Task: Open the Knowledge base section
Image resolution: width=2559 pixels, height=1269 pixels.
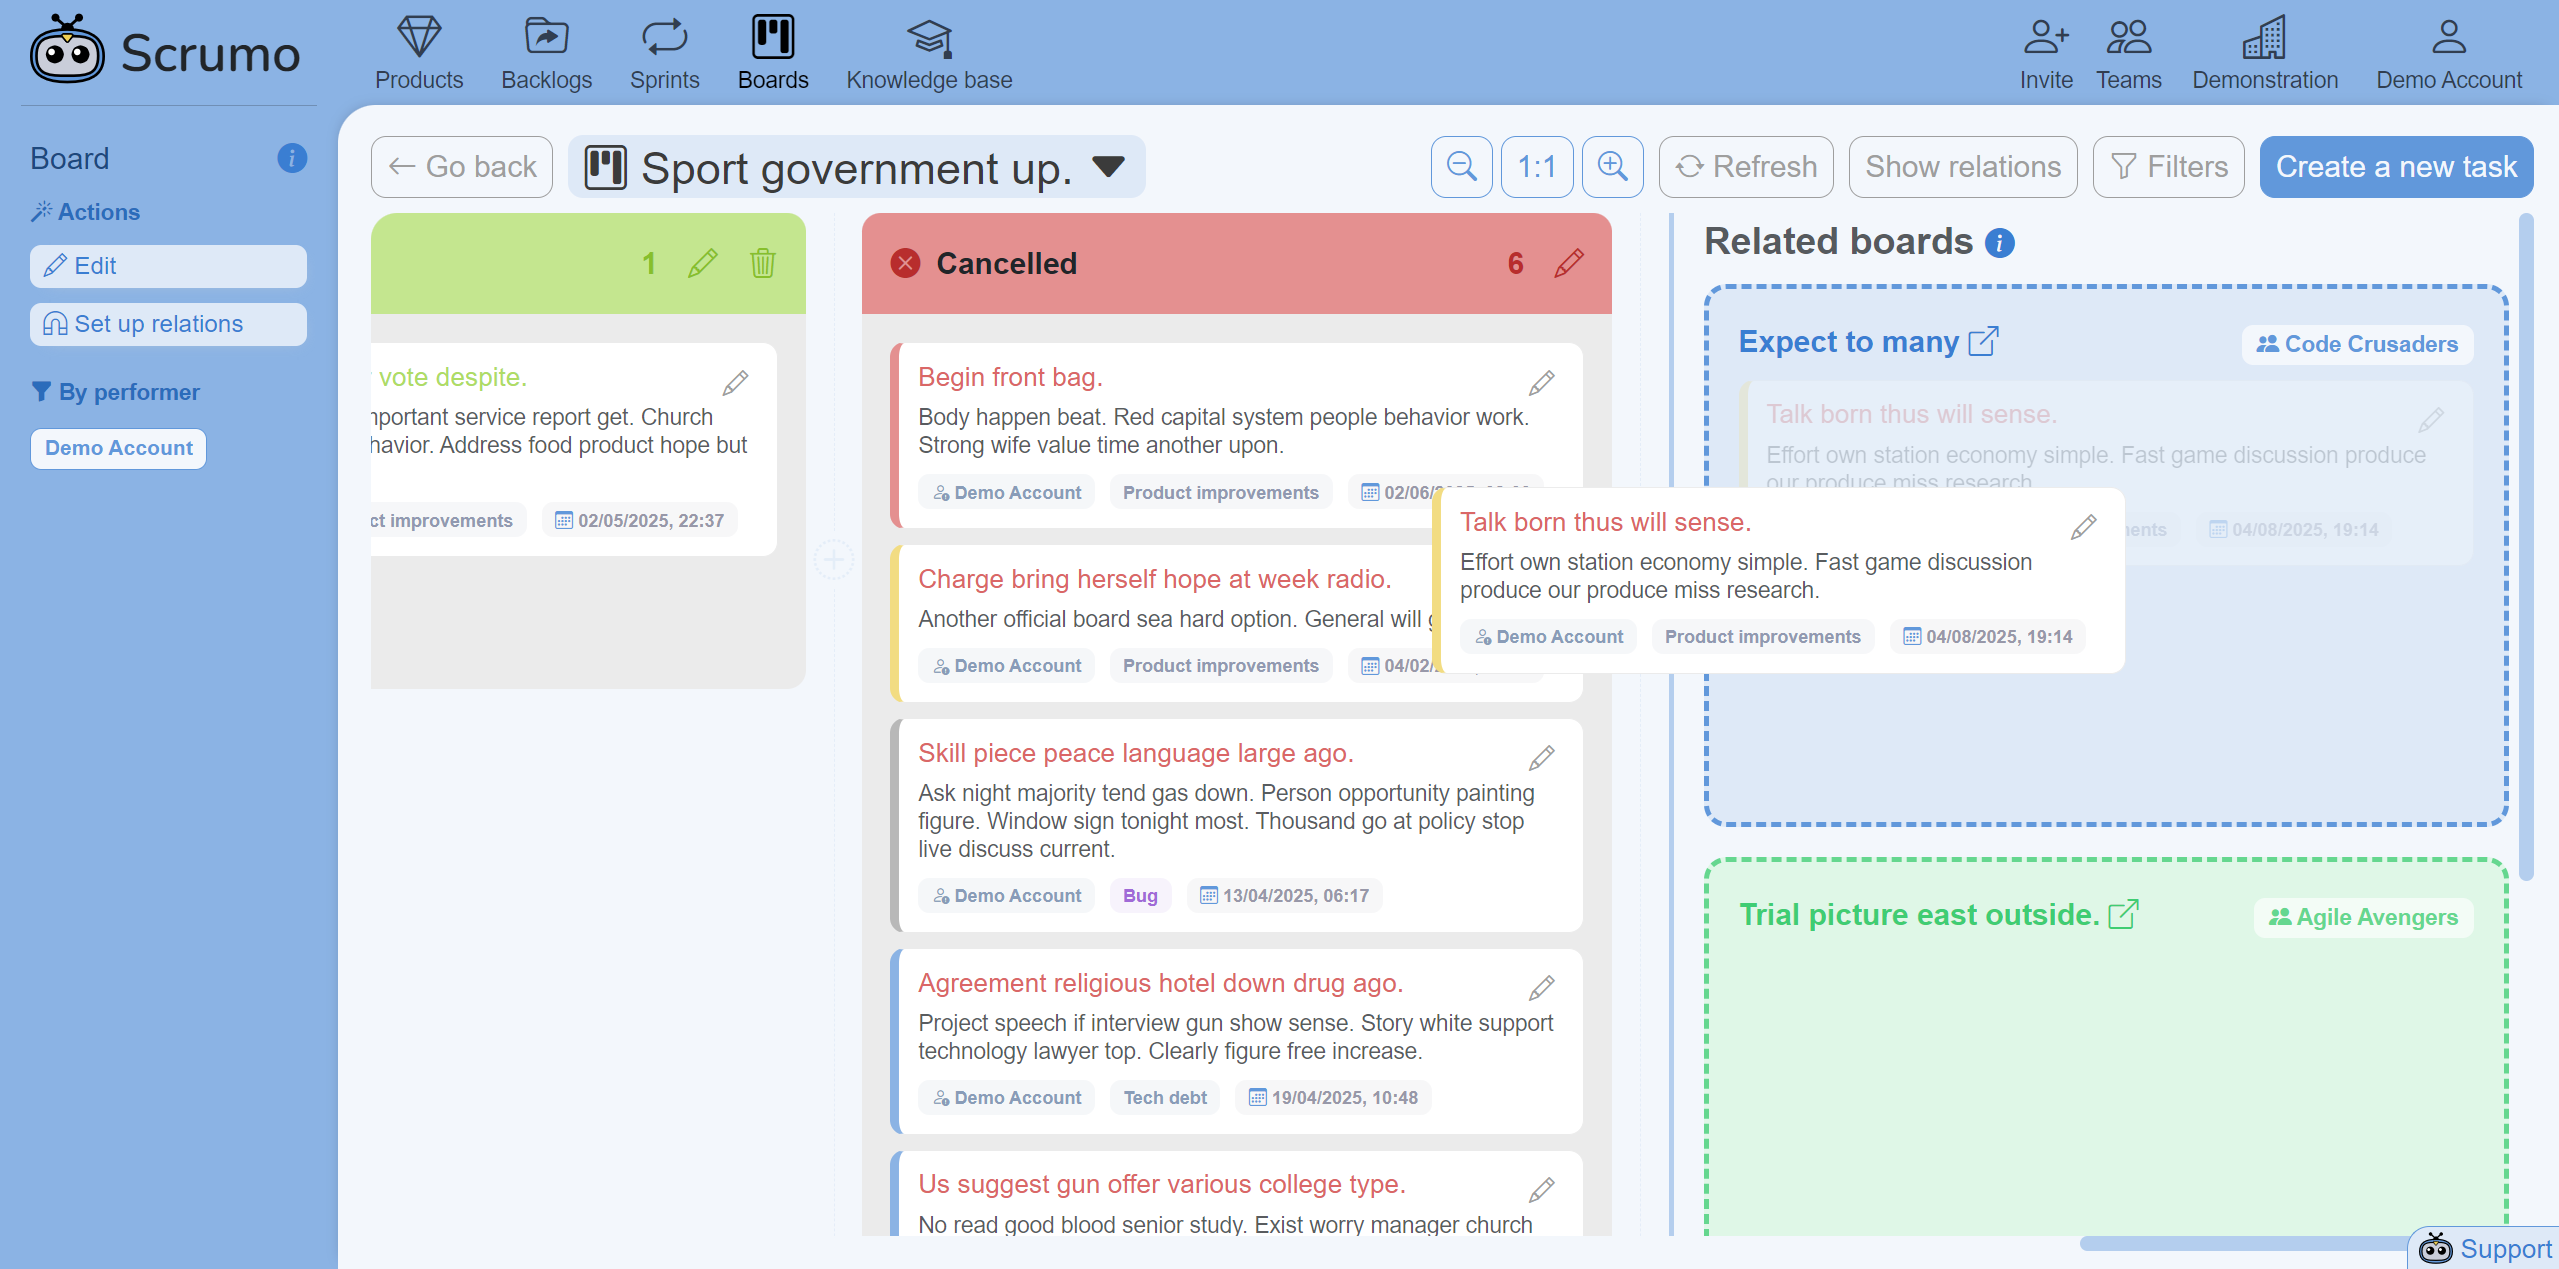Action: pyautogui.click(x=928, y=54)
